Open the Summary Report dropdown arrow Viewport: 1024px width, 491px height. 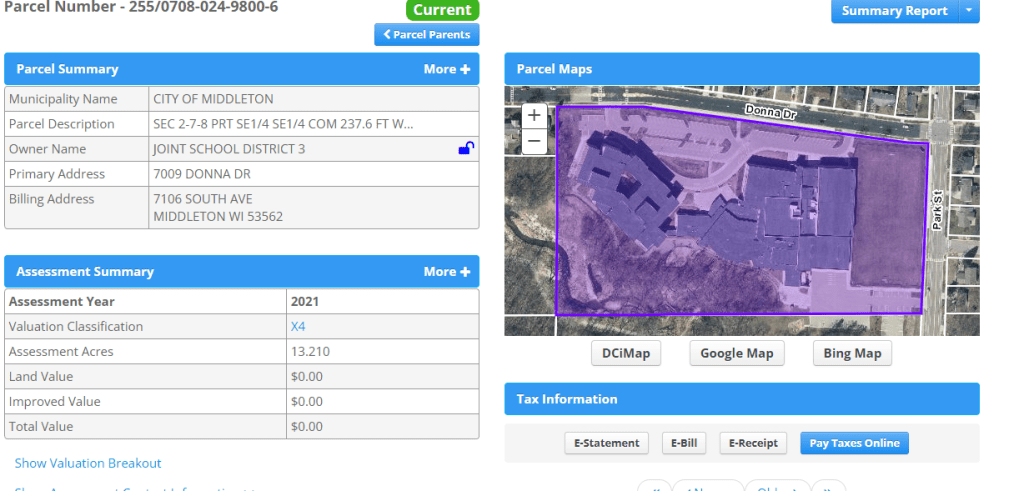click(x=969, y=11)
